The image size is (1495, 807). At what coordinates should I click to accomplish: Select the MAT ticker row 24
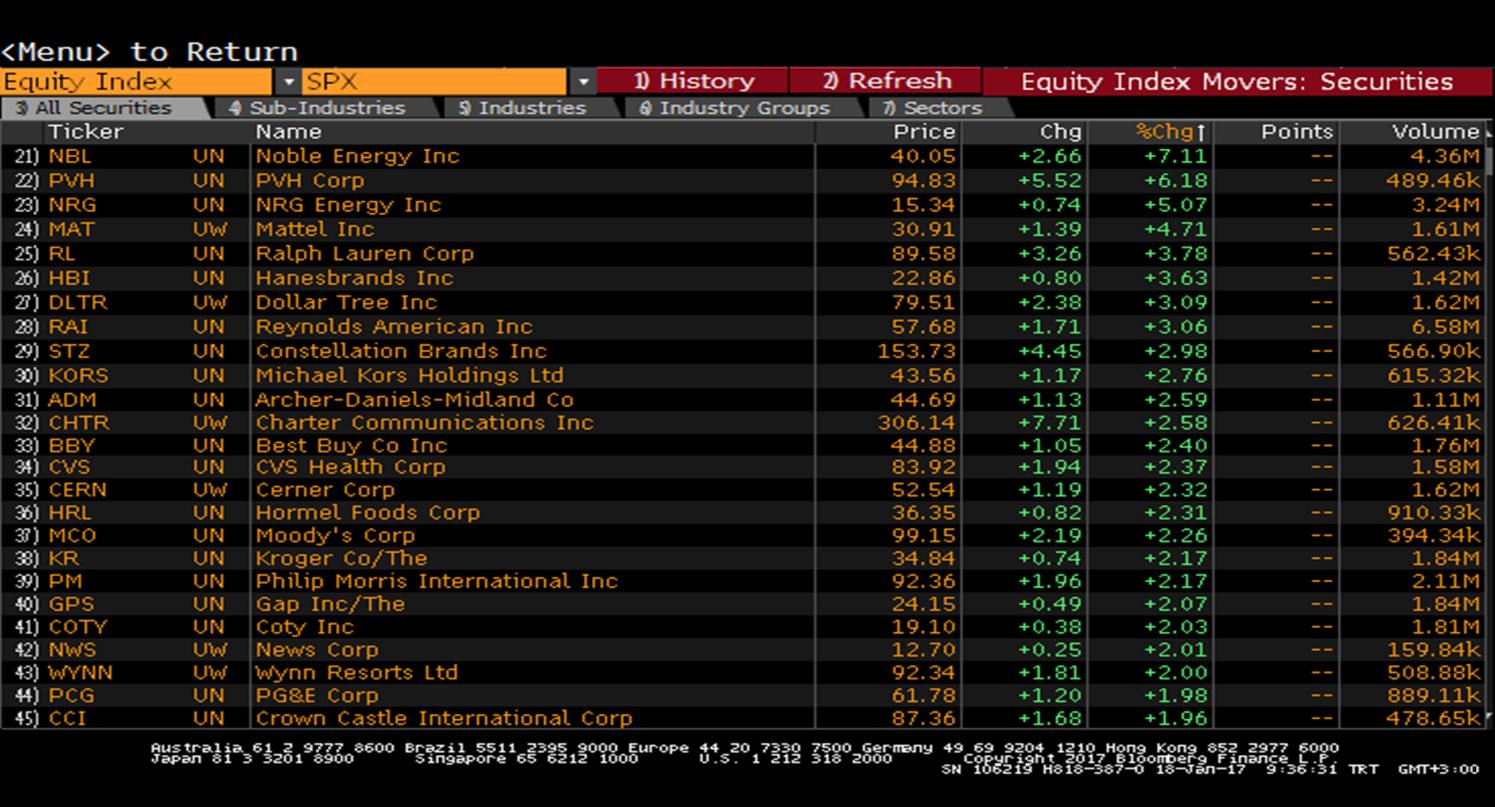(71, 229)
